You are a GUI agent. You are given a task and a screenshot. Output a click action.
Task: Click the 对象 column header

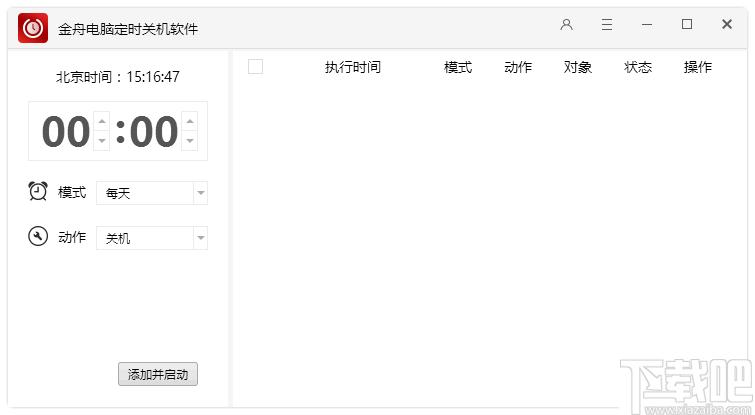578,67
